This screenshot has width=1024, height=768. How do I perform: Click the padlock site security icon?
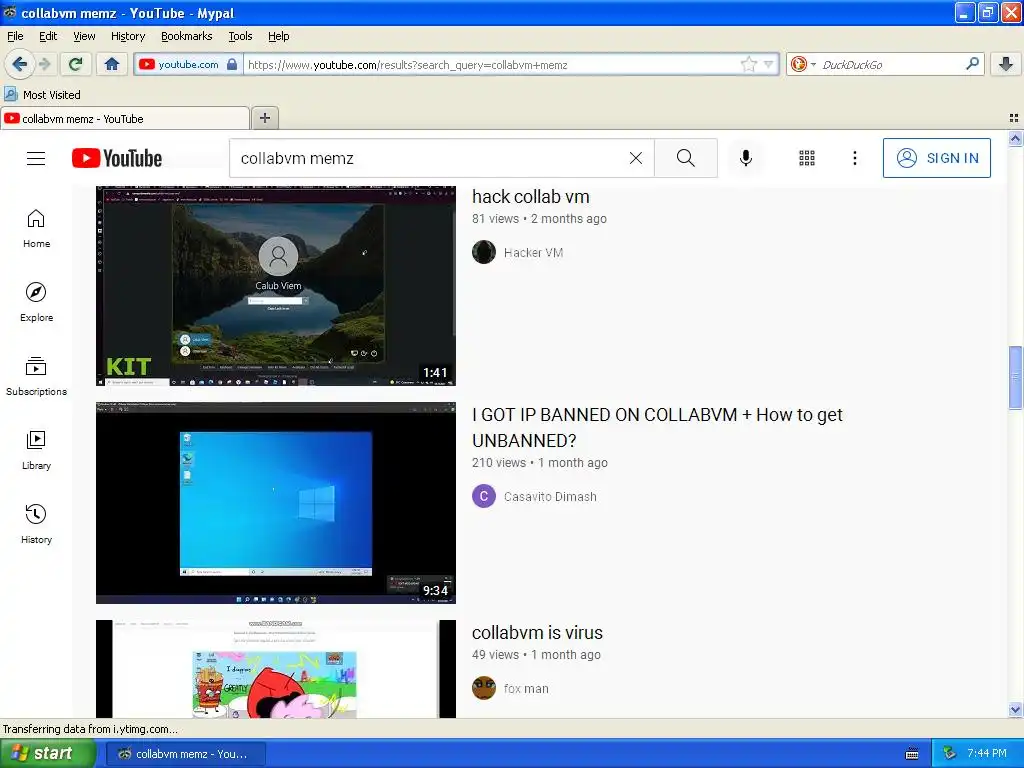pyautogui.click(x=232, y=64)
